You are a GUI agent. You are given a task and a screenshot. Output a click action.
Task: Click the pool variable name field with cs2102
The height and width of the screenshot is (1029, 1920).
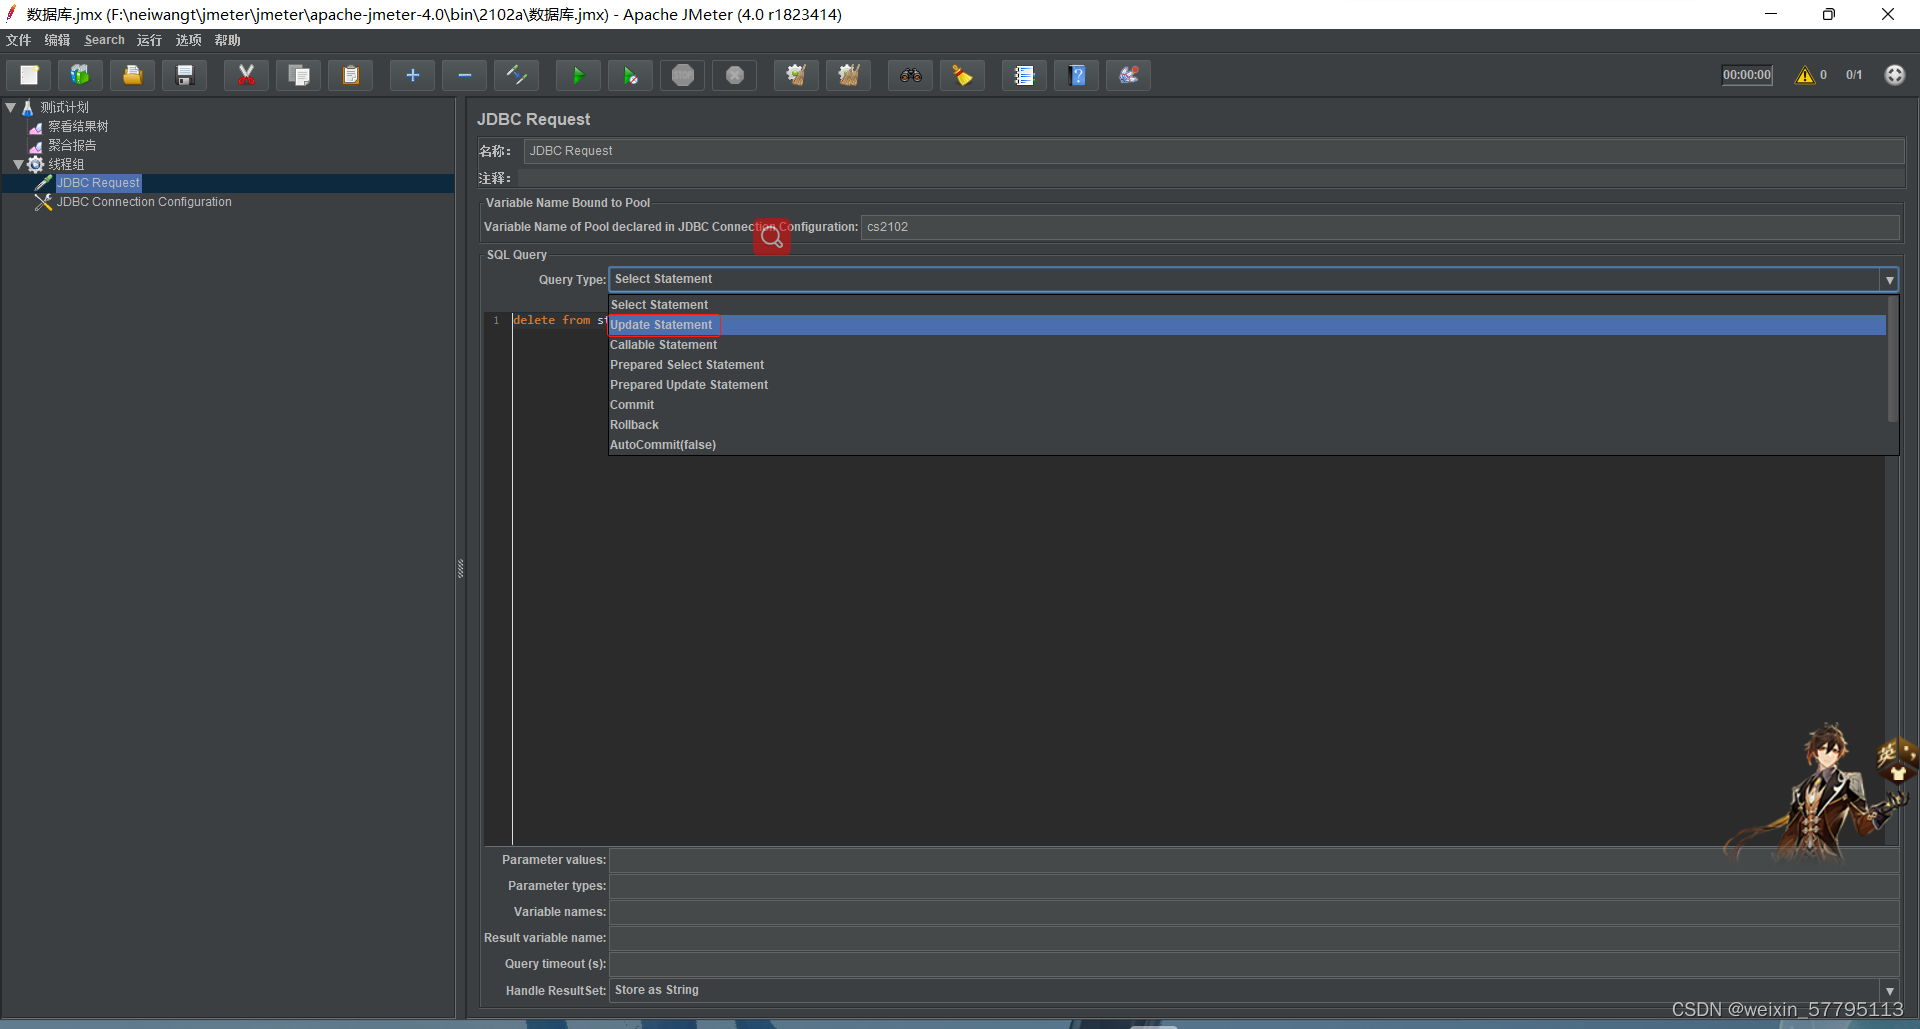click(1380, 227)
